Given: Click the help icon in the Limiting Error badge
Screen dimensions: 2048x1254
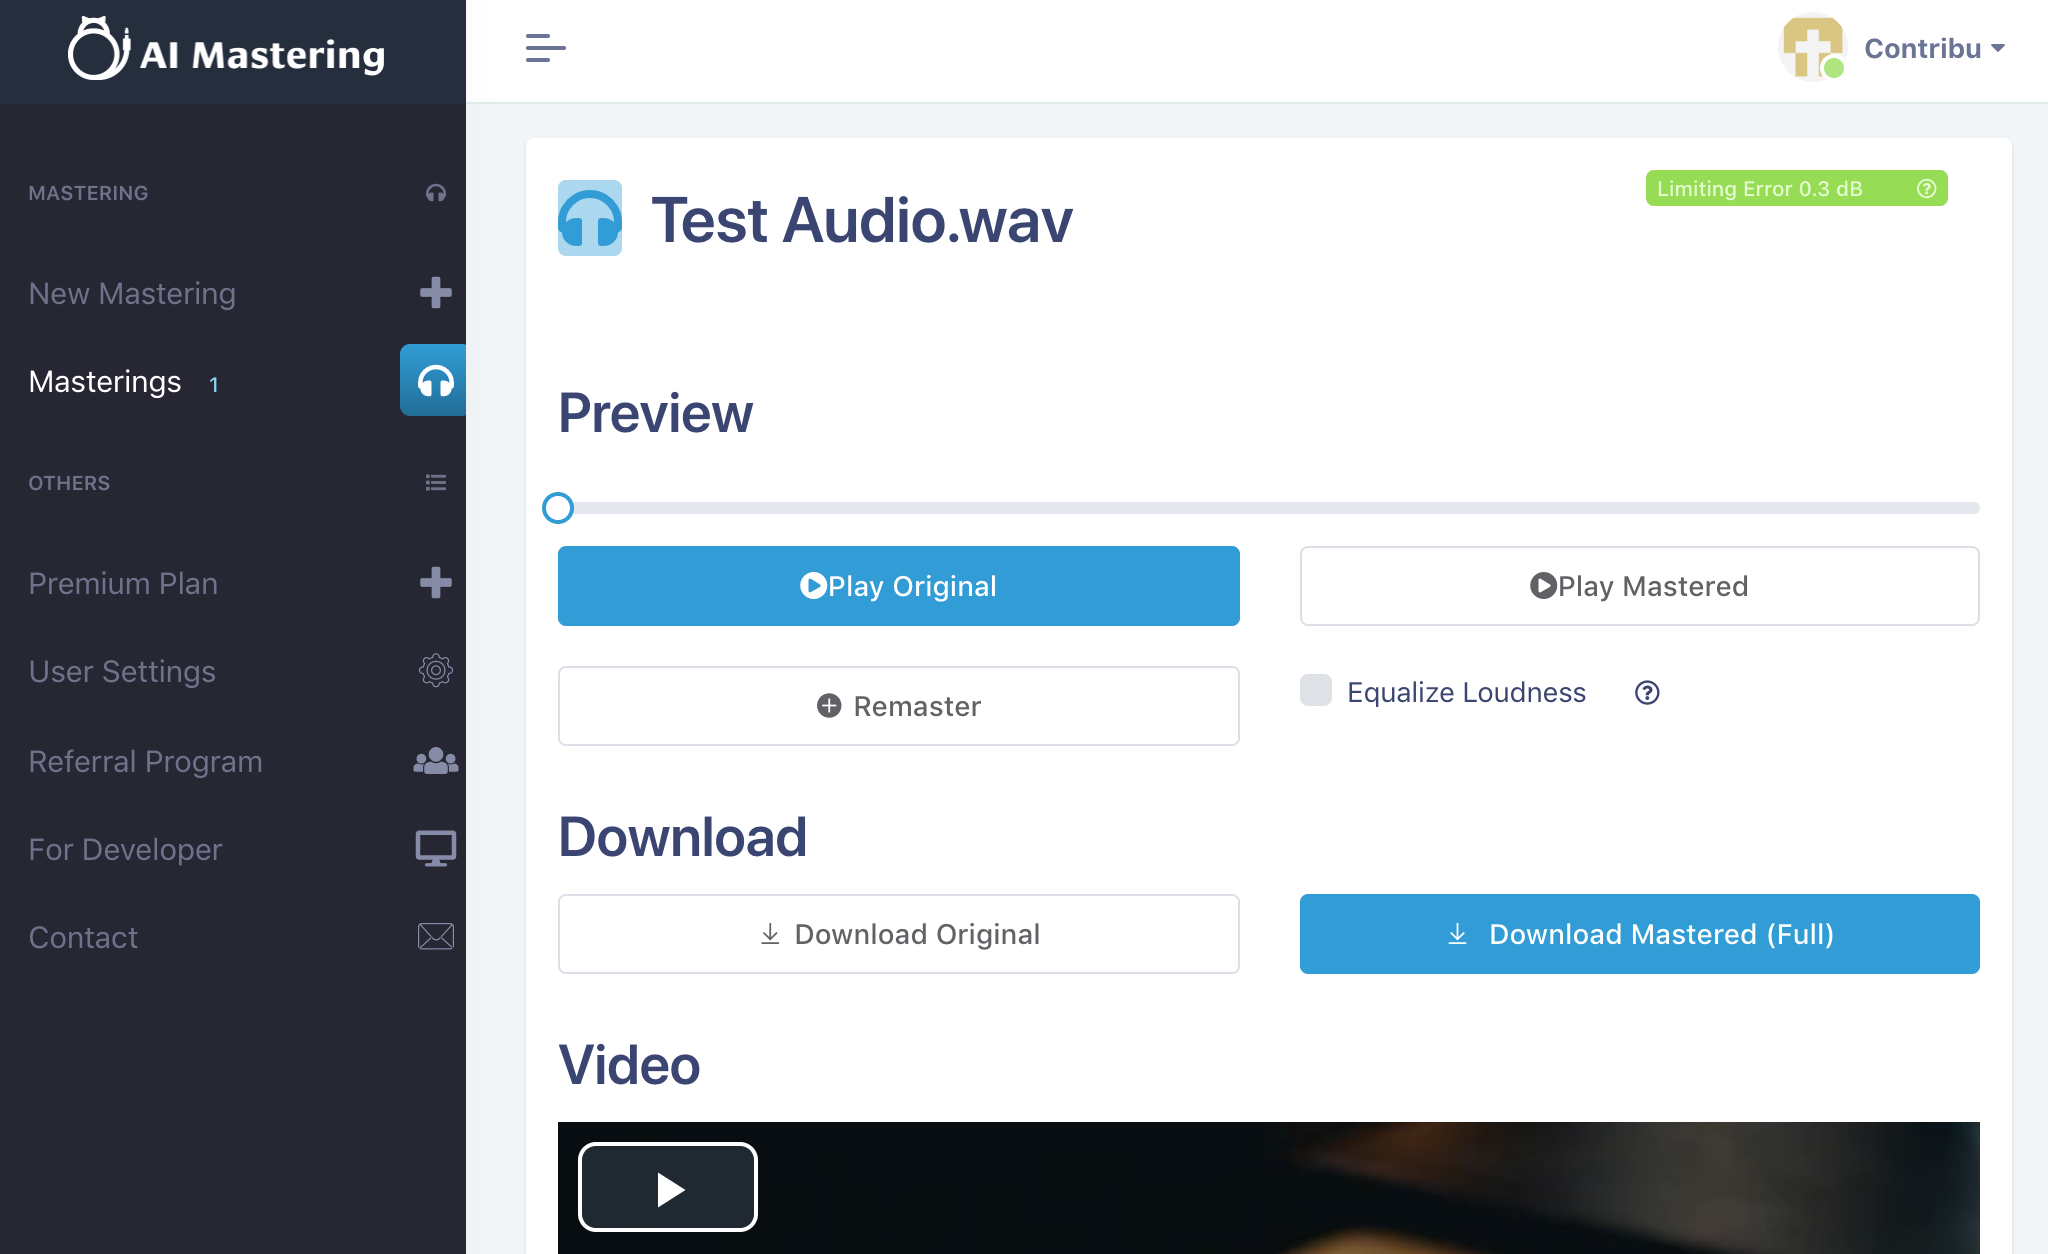Looking at the screenshot, I should (1926, 188).
